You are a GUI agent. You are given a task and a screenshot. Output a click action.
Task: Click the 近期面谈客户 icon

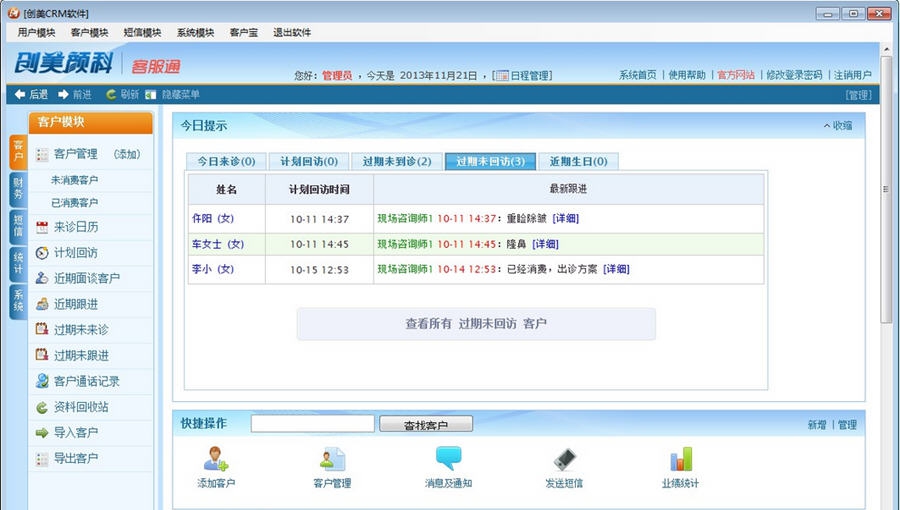(x=42, y=278)
